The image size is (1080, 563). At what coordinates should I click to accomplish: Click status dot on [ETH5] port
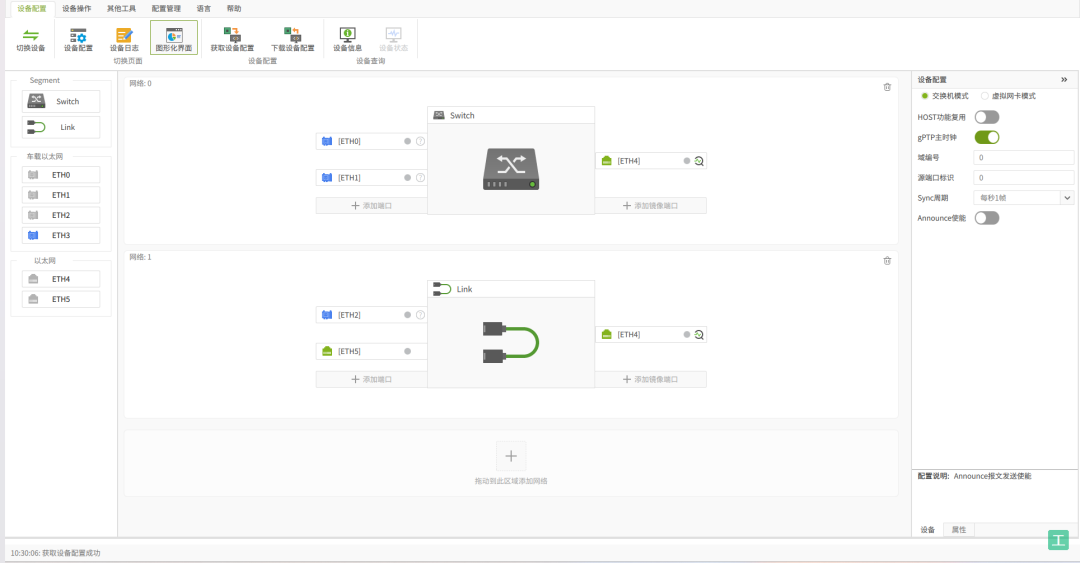pos(407,351)
